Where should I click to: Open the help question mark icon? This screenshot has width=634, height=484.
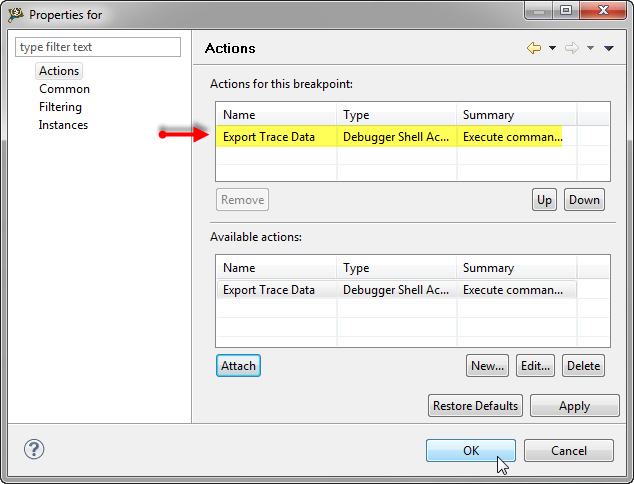click(34, 449)
